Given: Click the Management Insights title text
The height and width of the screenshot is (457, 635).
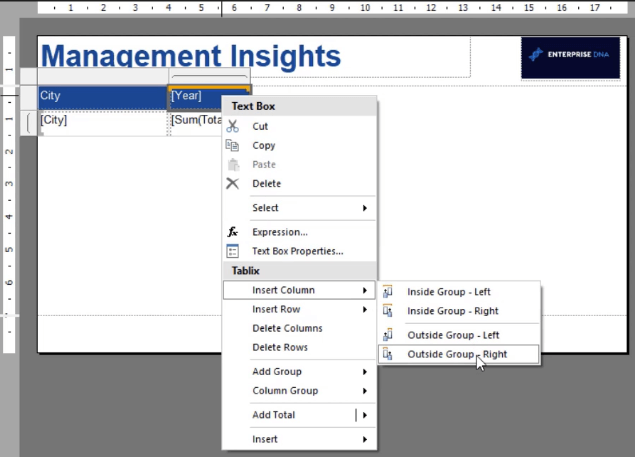Looking at the screenshot, I should [191, 56].
